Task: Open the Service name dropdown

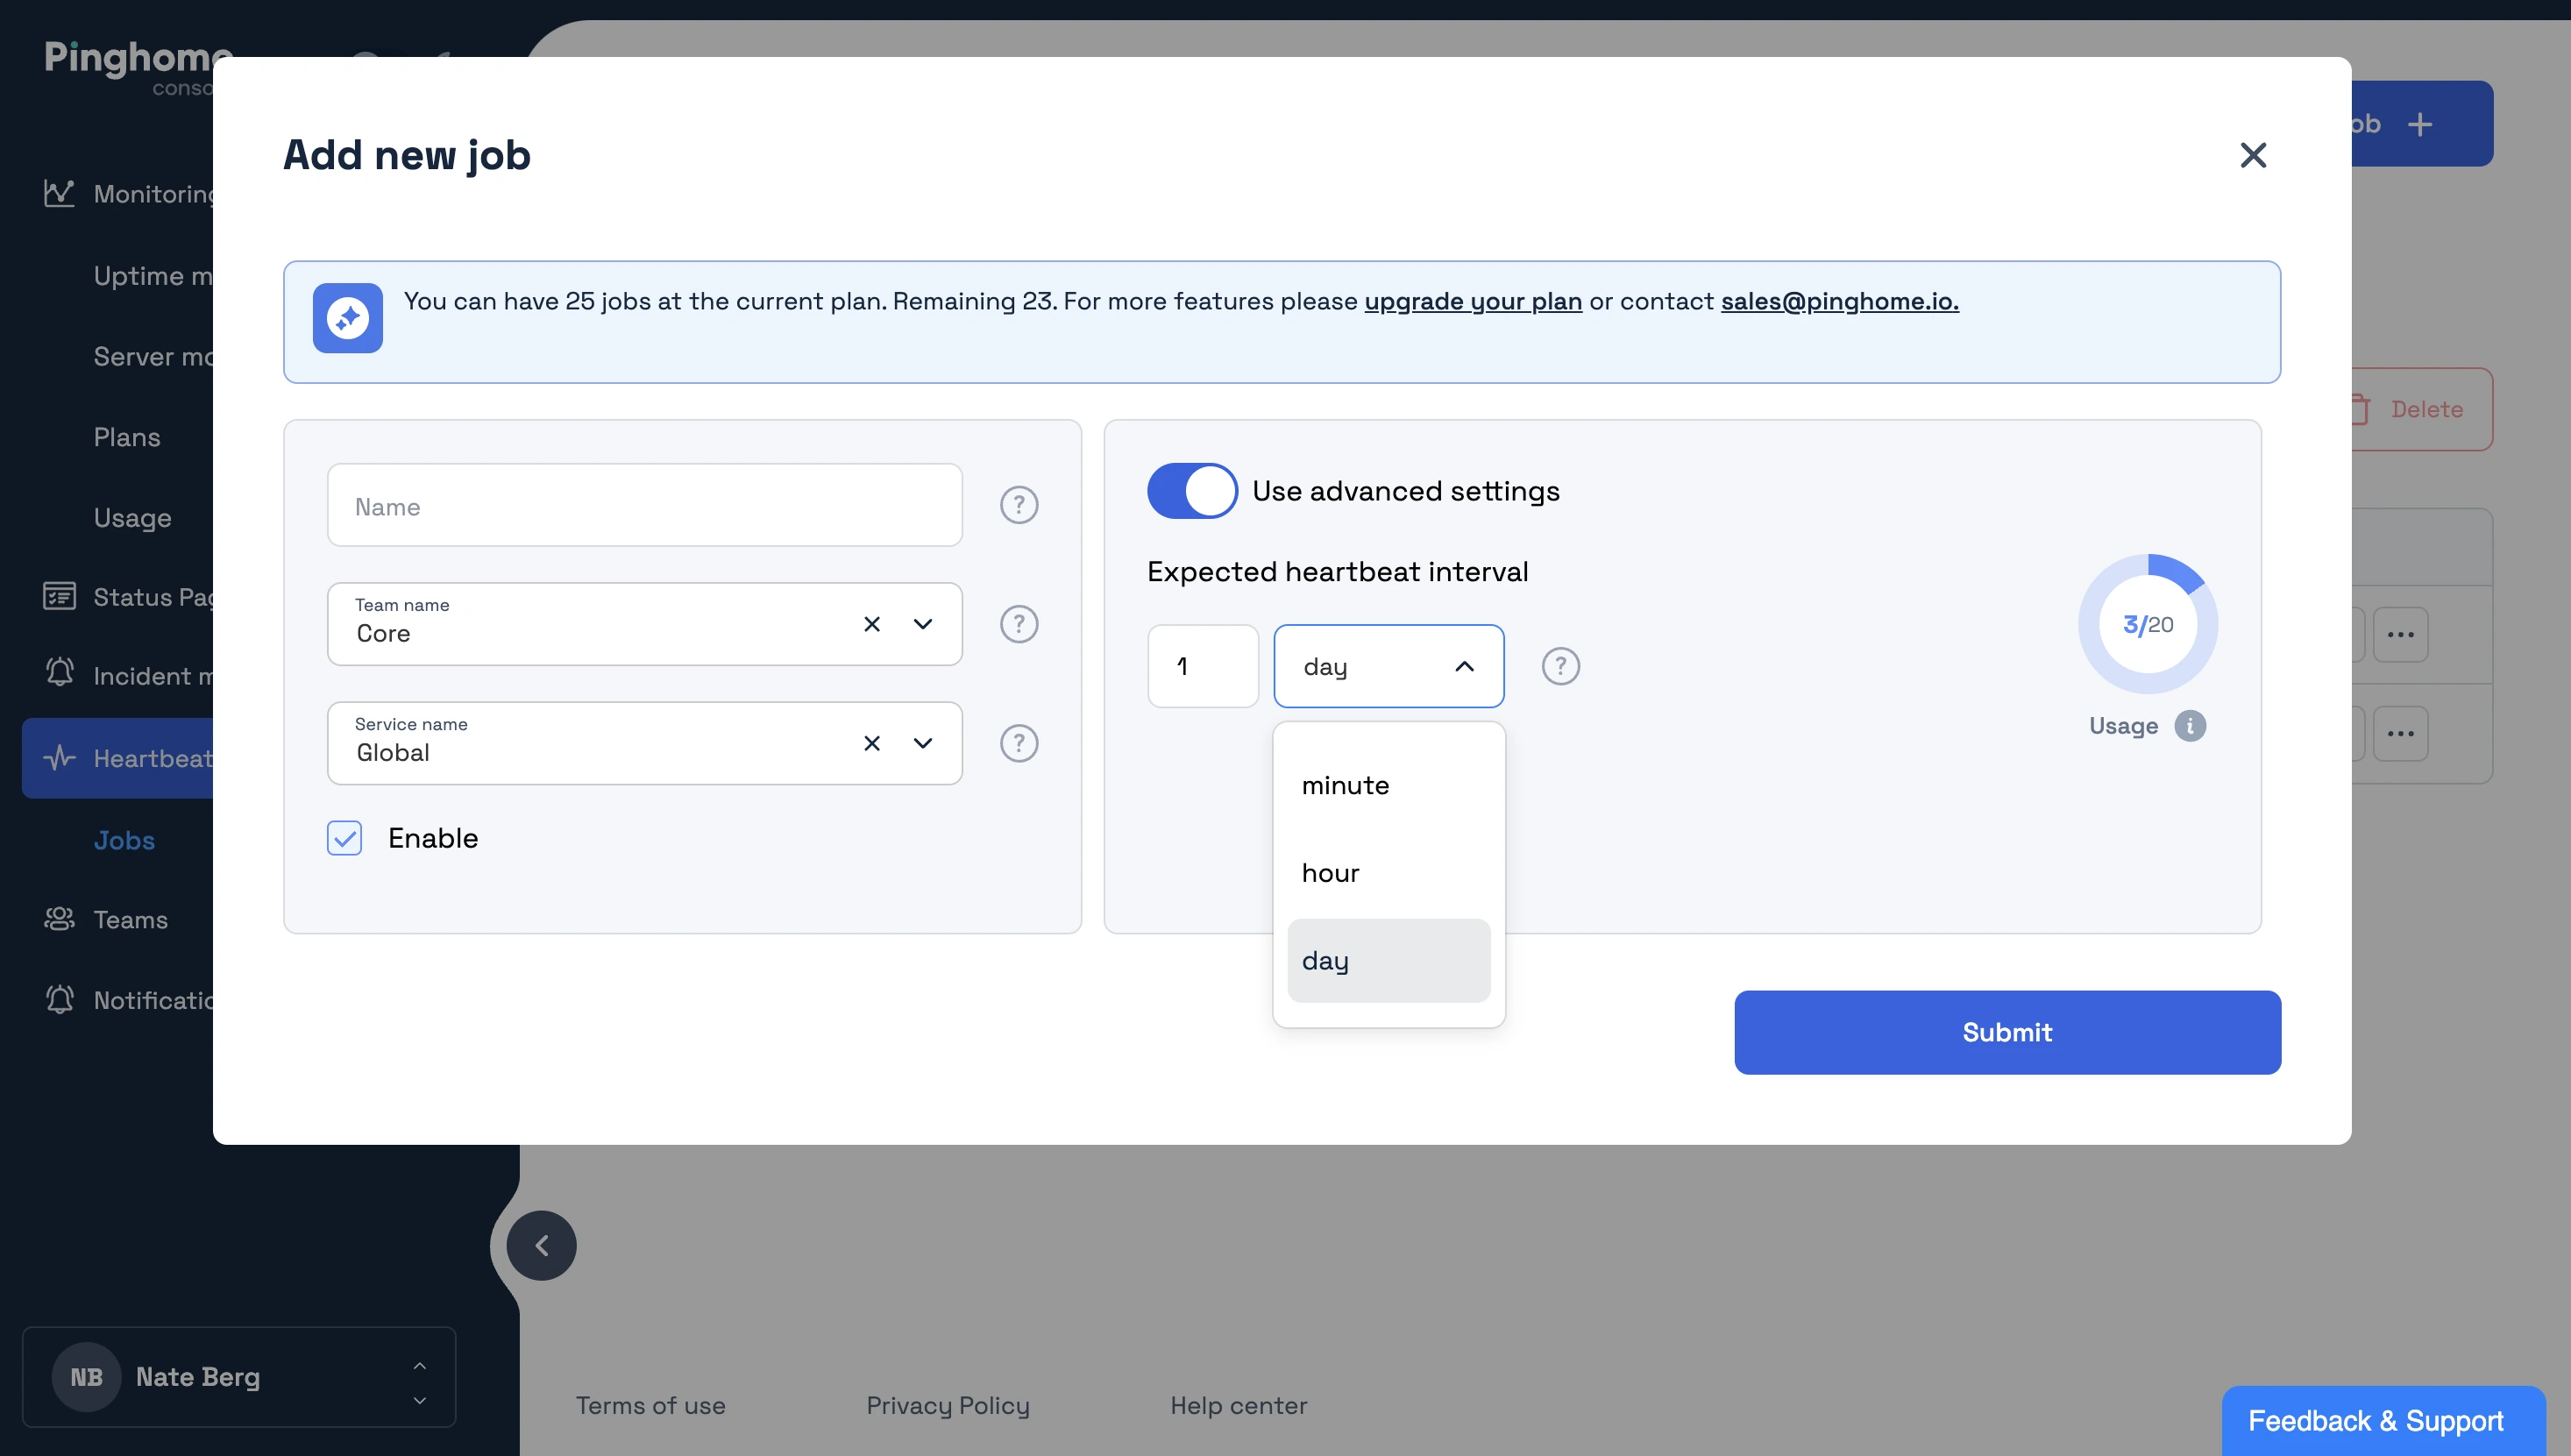Action: pos(922,743)
